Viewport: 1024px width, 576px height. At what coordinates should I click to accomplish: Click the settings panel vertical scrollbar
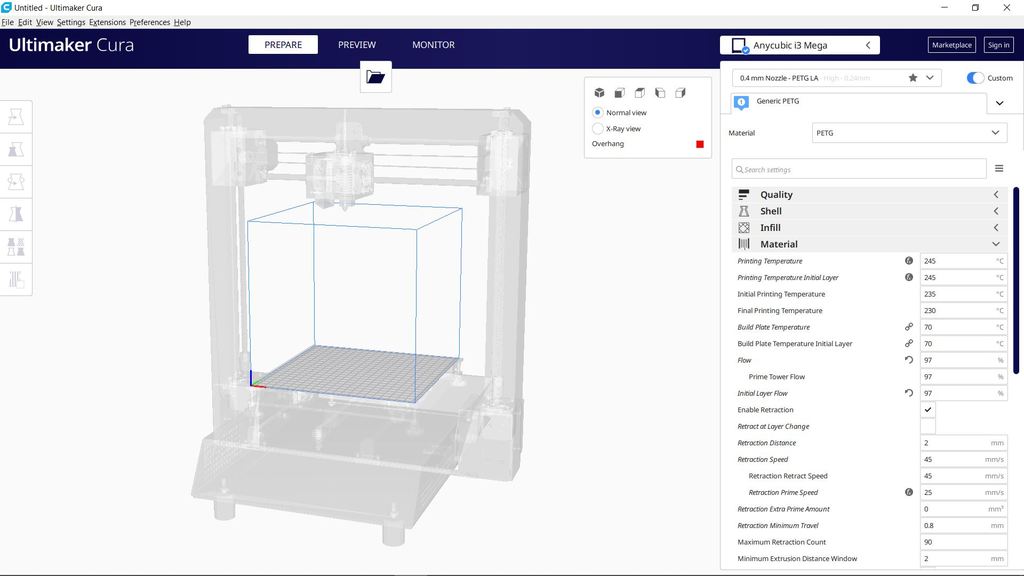[x=1016, y=281]
